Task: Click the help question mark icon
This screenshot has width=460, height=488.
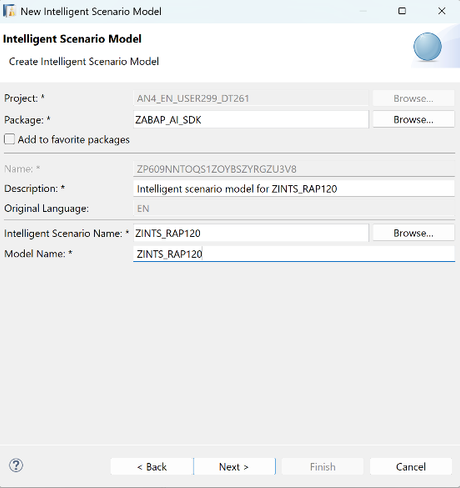Action: point(16,465)
